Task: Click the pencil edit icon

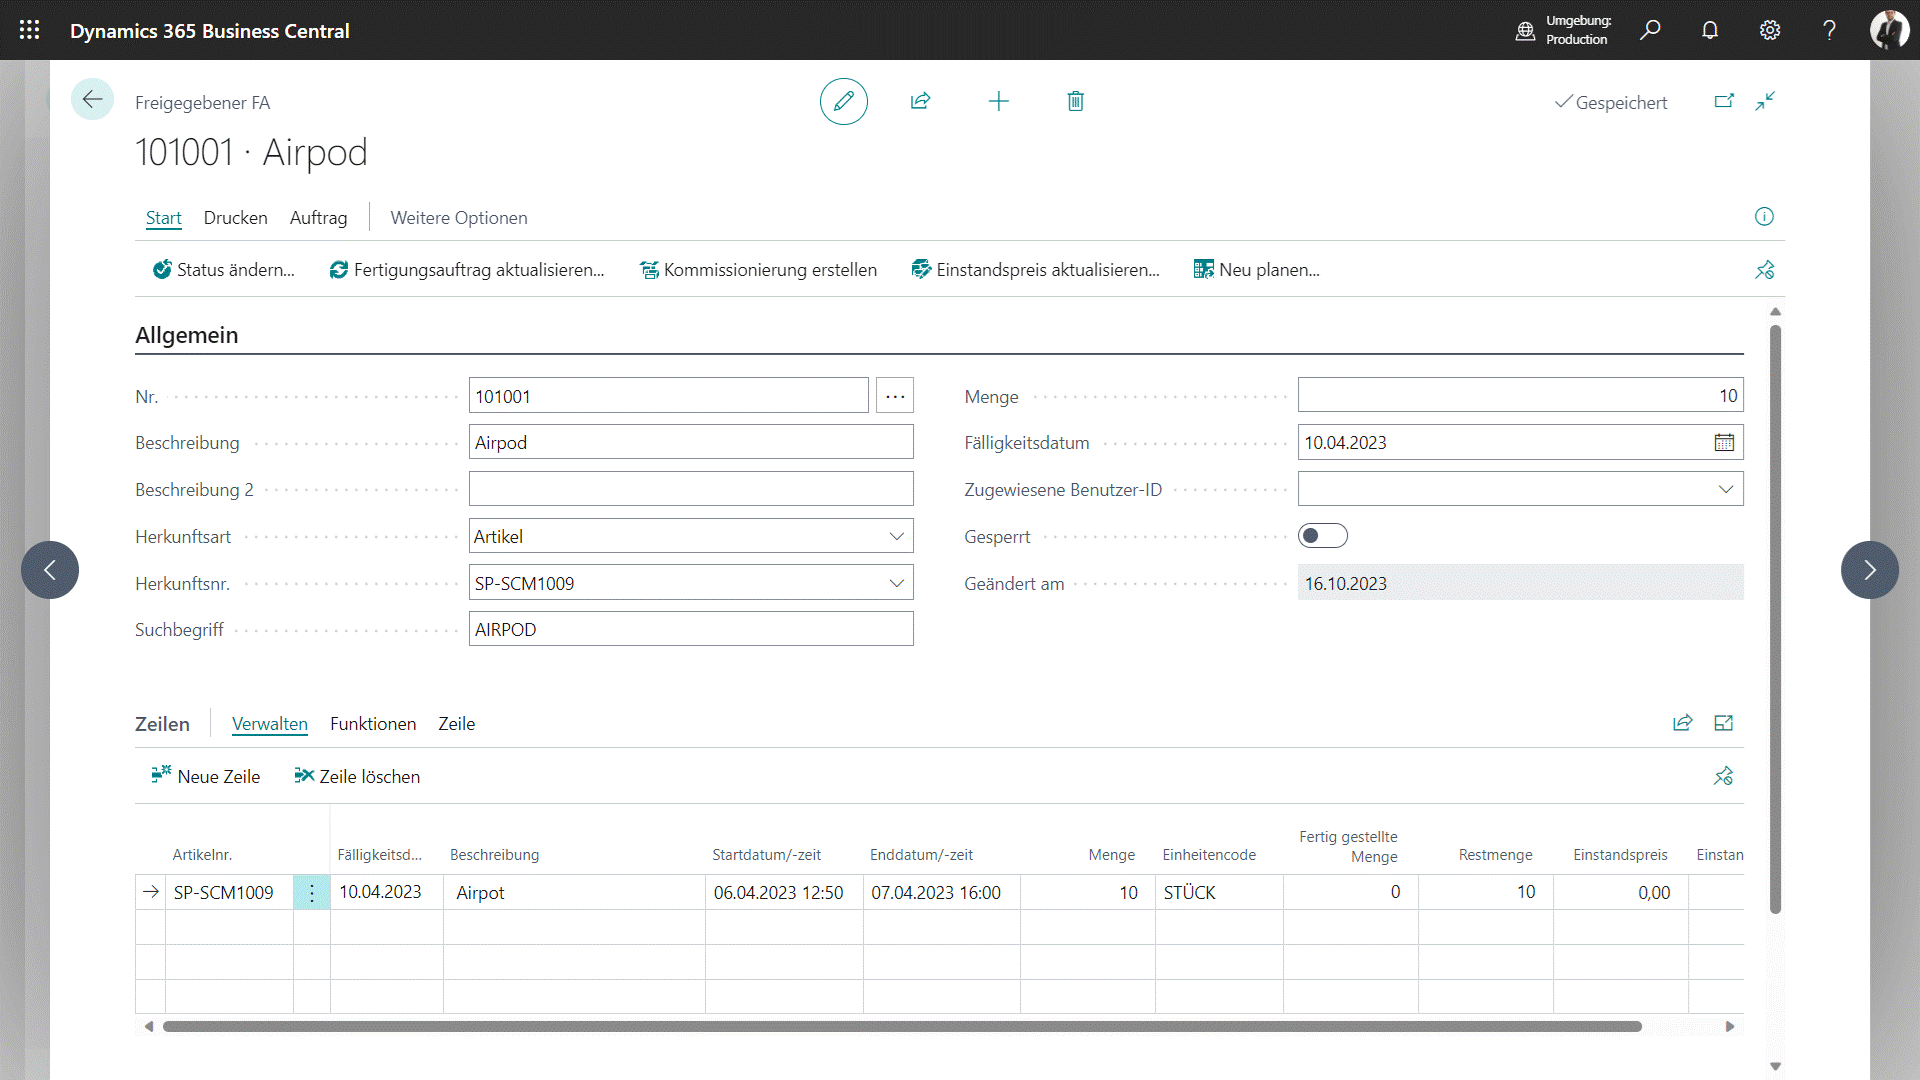Action: click(x=843, y=101)
